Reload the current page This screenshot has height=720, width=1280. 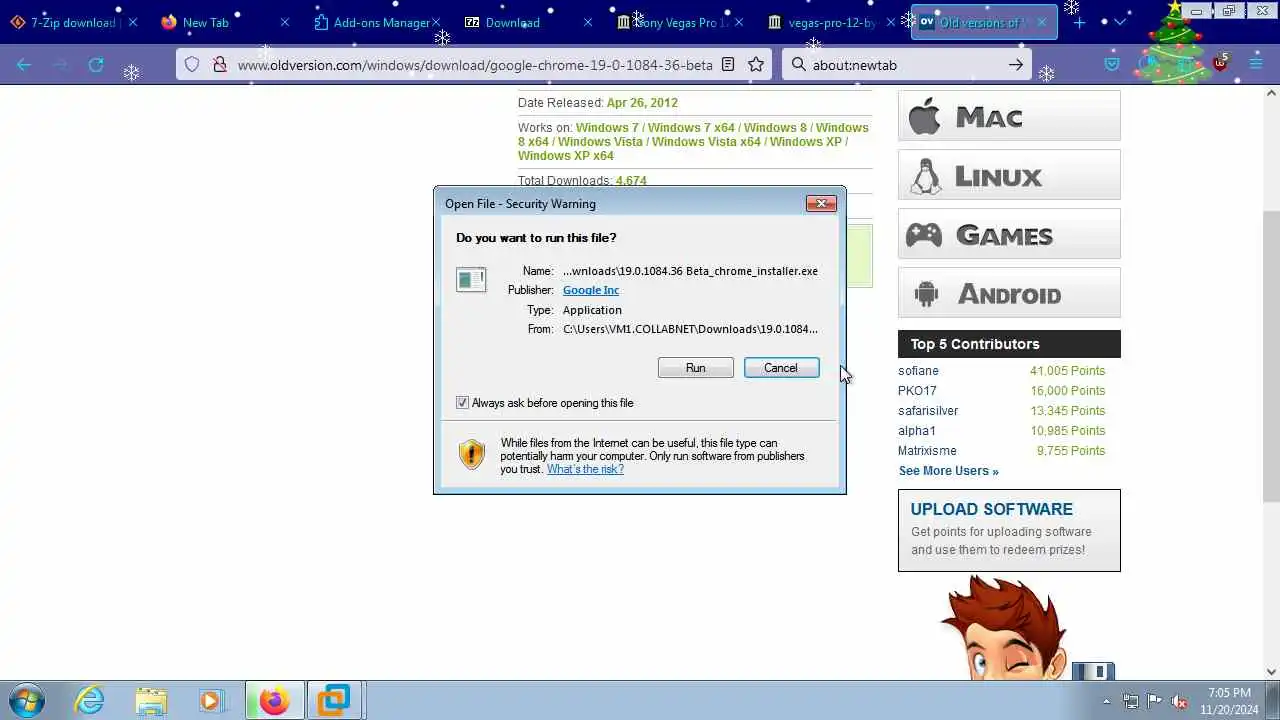(x=96, y=64)
